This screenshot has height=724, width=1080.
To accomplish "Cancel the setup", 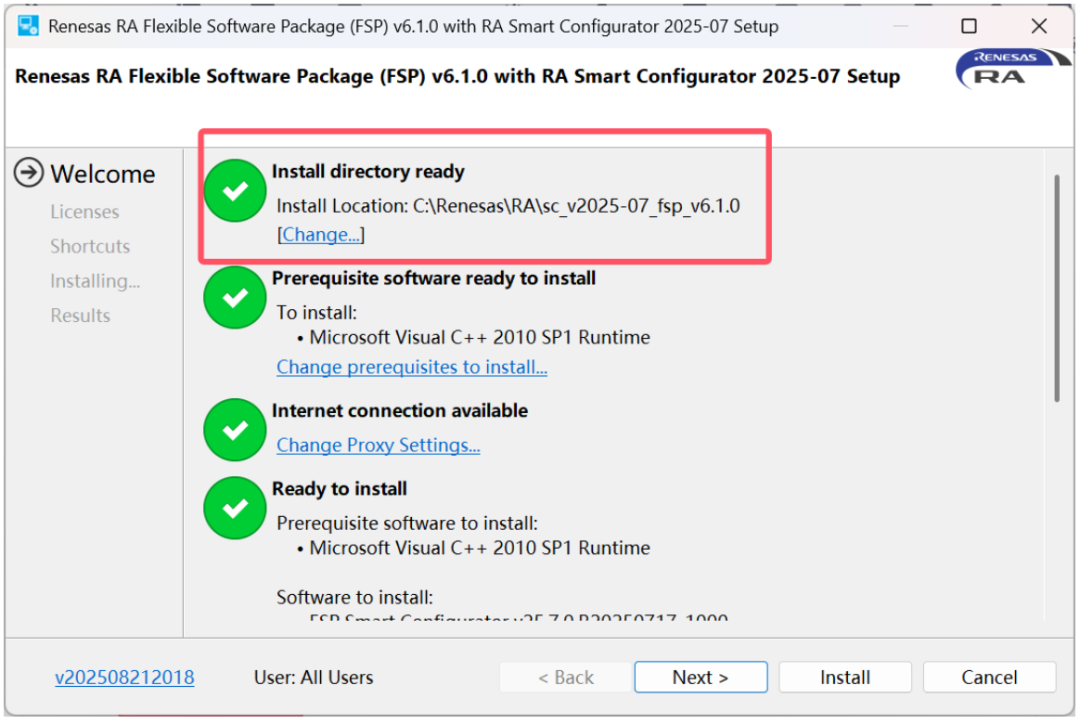I will (x=989, y=677).
